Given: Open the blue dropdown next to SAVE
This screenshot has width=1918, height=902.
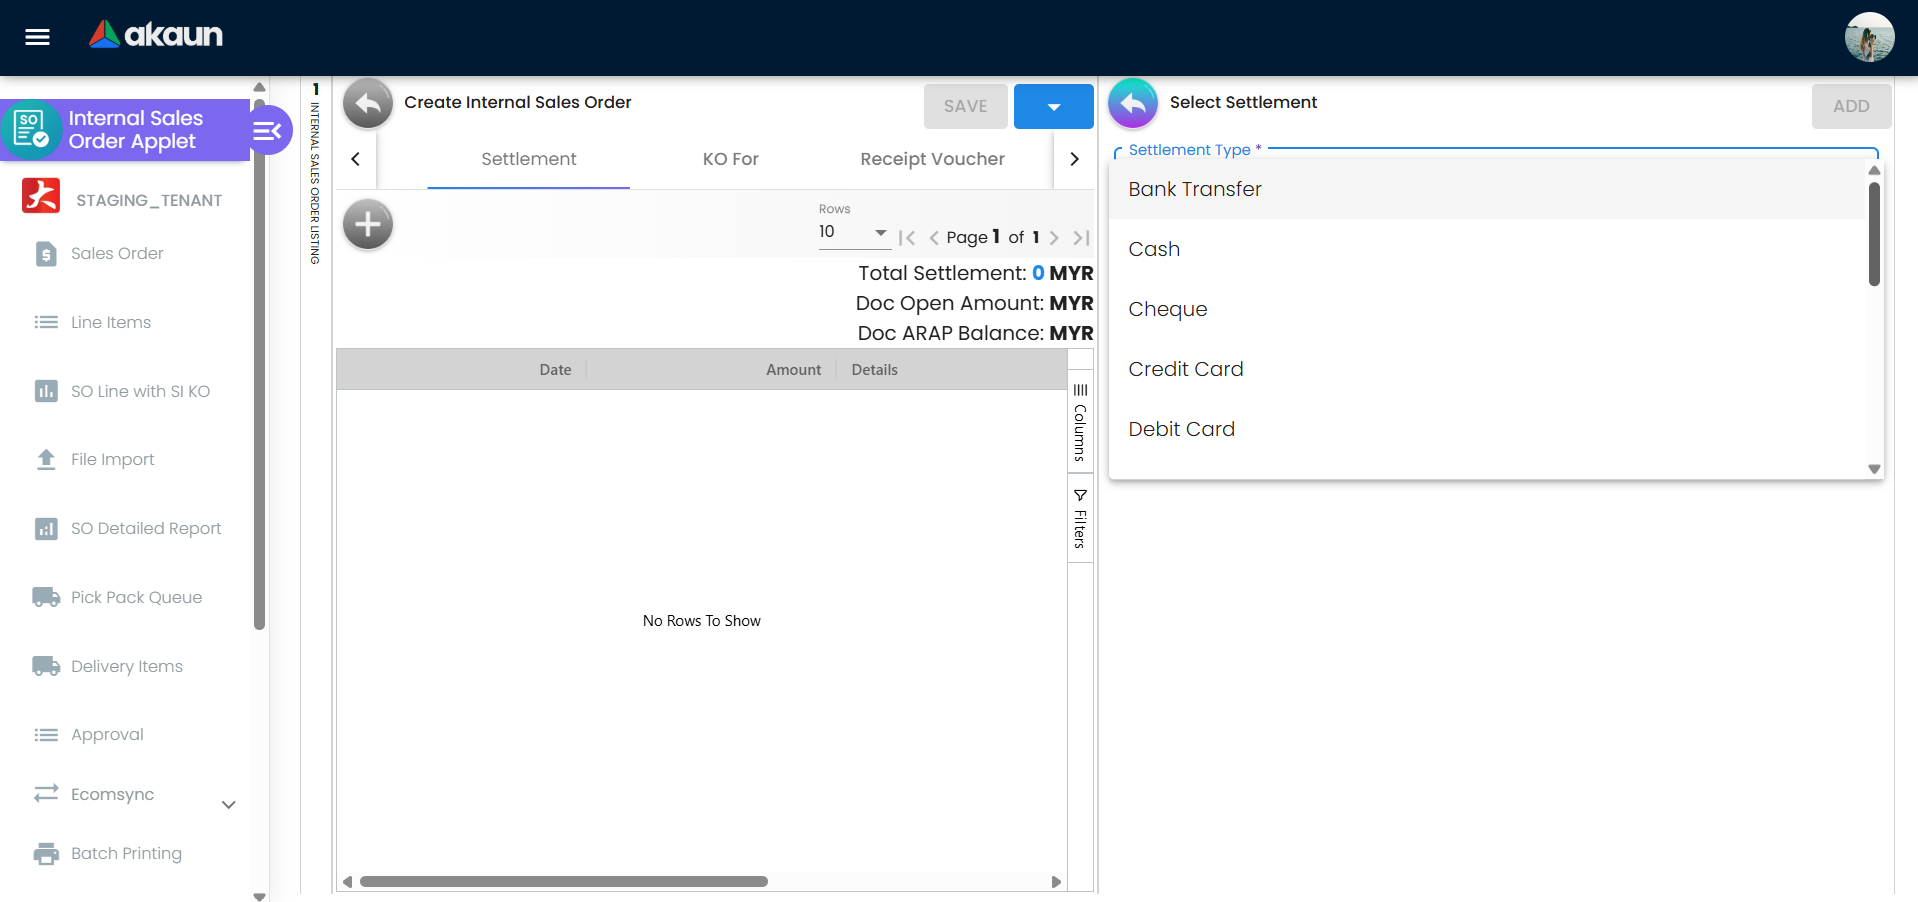Looking at the screenshot, I should tap(1053, 107).
